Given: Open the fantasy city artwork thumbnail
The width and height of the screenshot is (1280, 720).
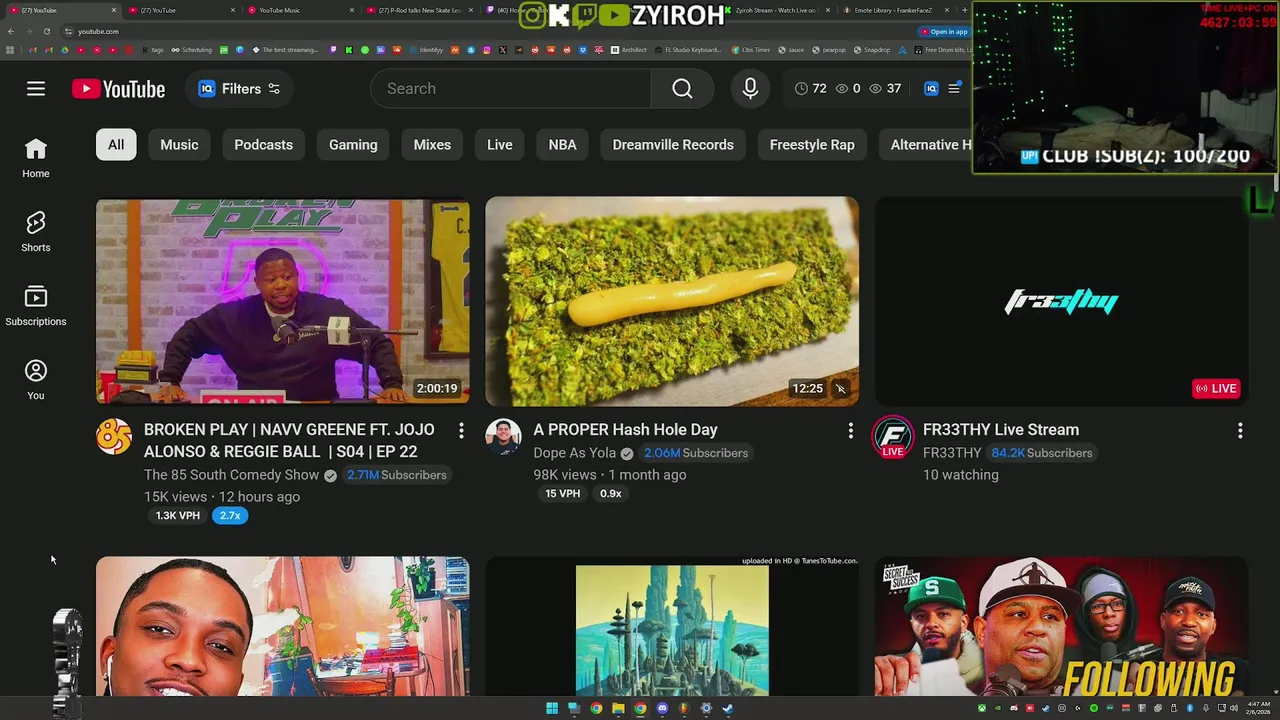Looking at the screenshot, I should click(x=672, y=626).
